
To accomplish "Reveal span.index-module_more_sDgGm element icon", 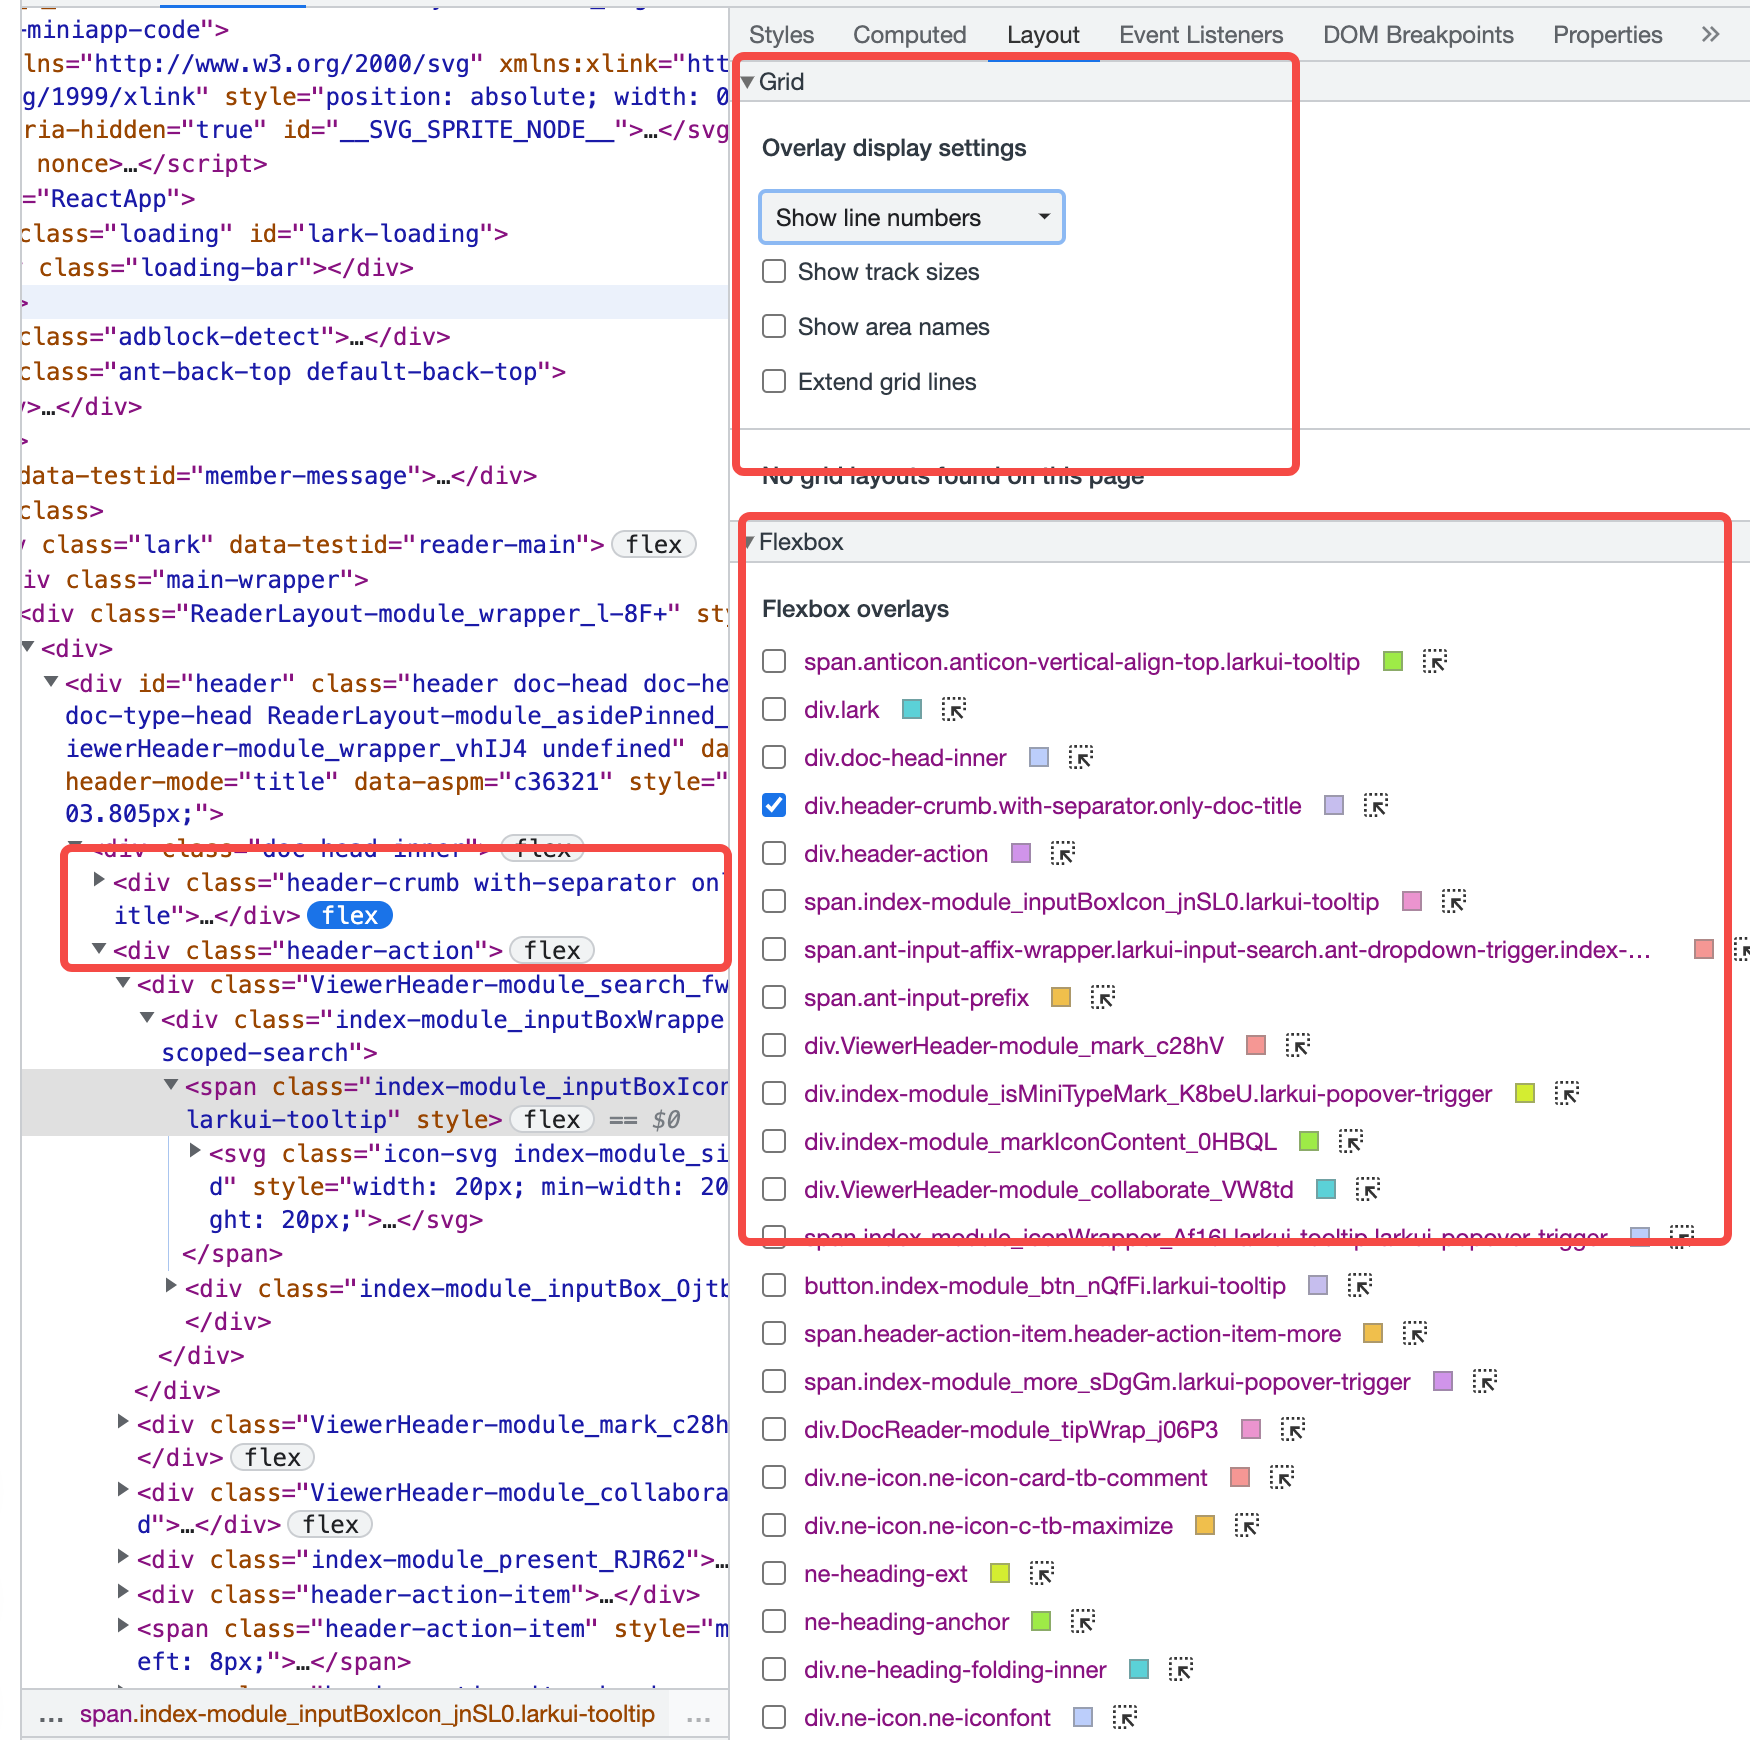I will [1485, 1382].
